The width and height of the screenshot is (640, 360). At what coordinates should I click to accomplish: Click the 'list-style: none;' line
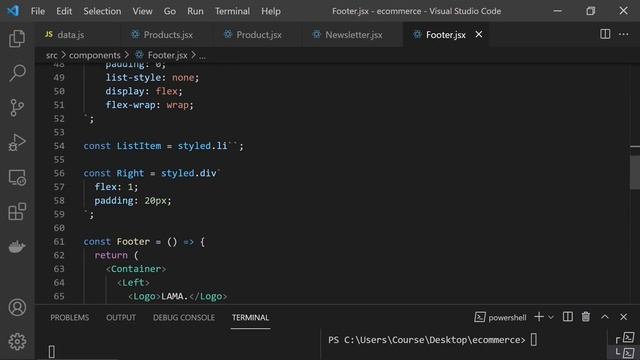pyautogui.click(x=152, y=78)
